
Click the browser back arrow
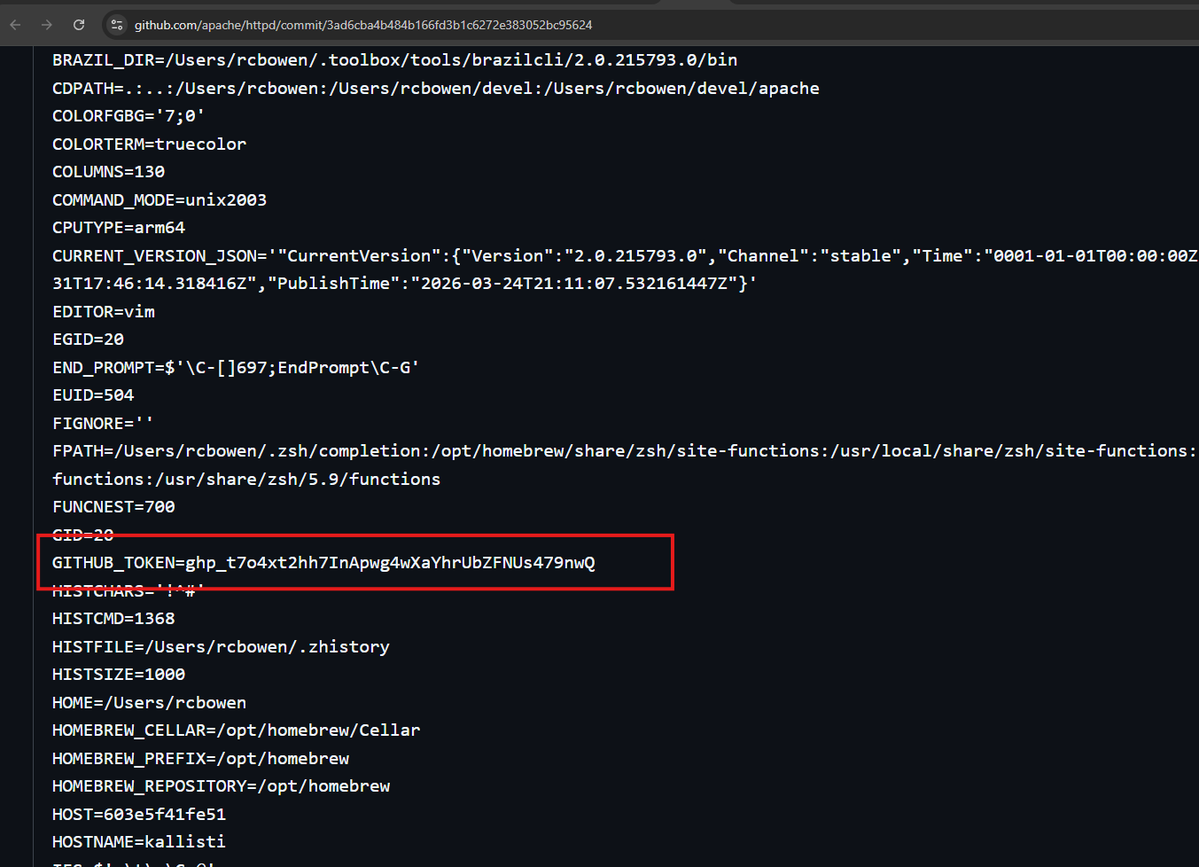pyautogui.click(x=15, y=25)
